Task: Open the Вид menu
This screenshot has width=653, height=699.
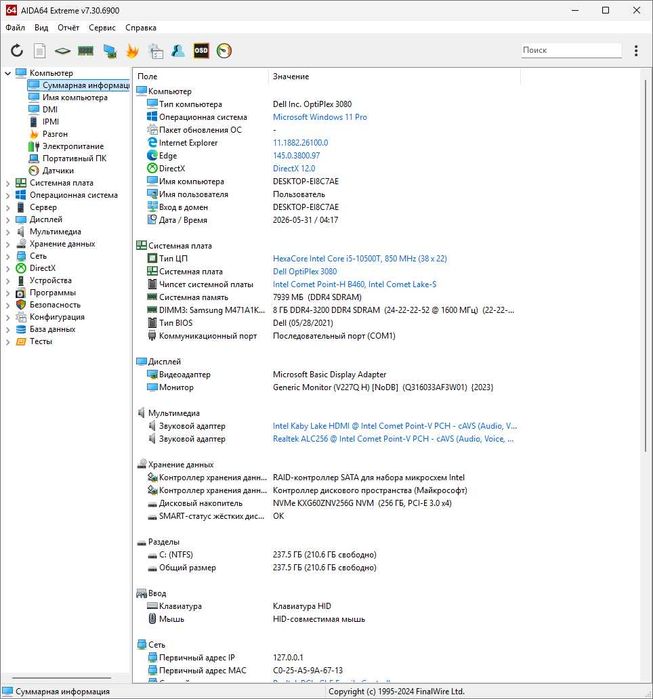Action: (x=41, y=28)
